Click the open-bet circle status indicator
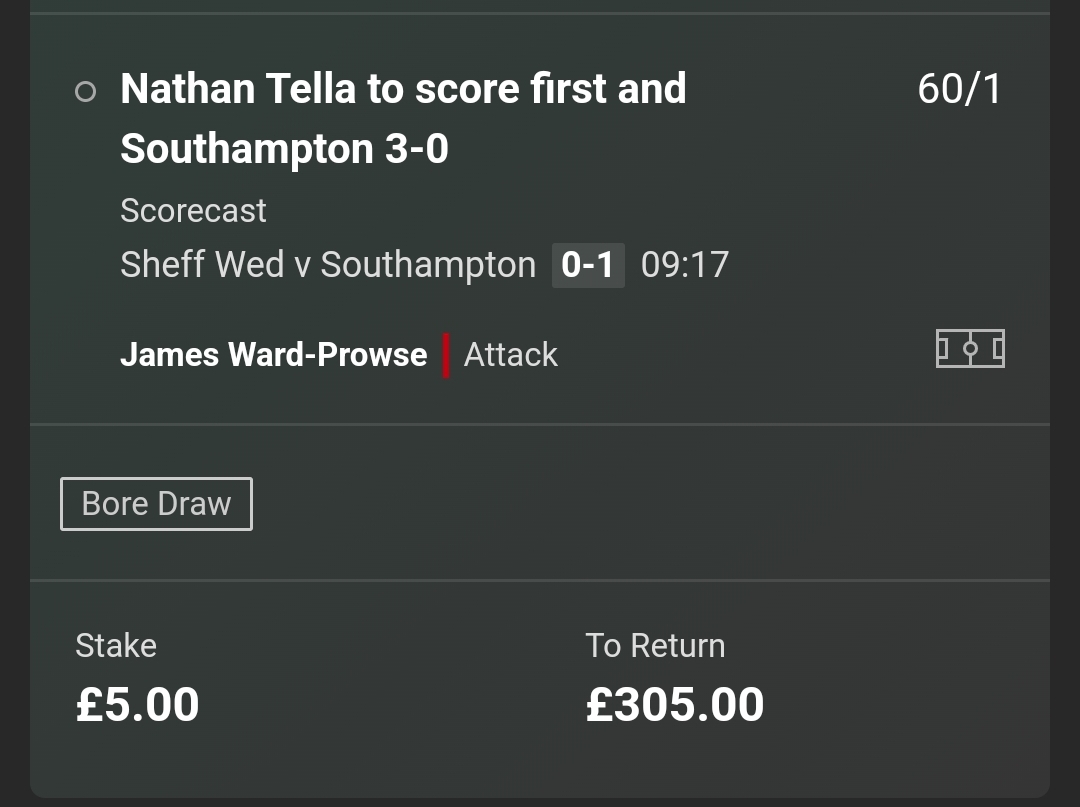 click(86, 92)
